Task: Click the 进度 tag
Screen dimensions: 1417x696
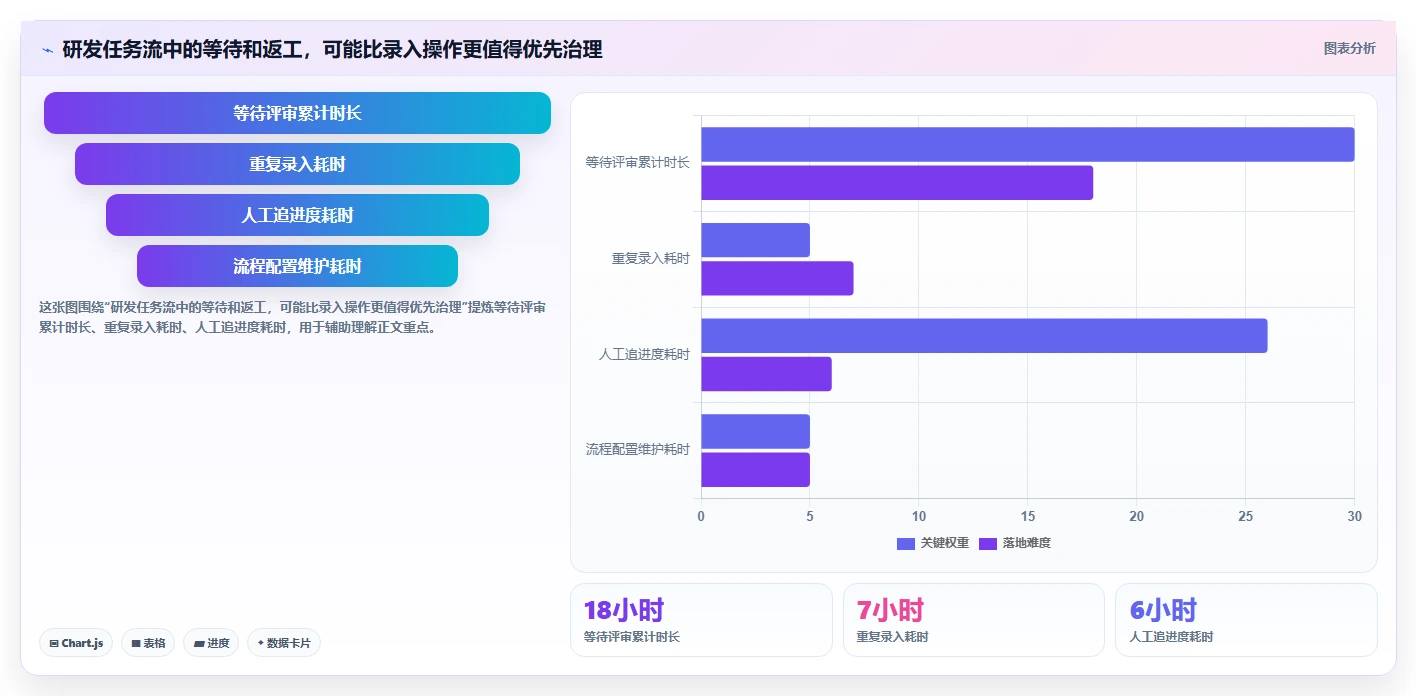Action: pyautogui.click(x=211, y=643)
